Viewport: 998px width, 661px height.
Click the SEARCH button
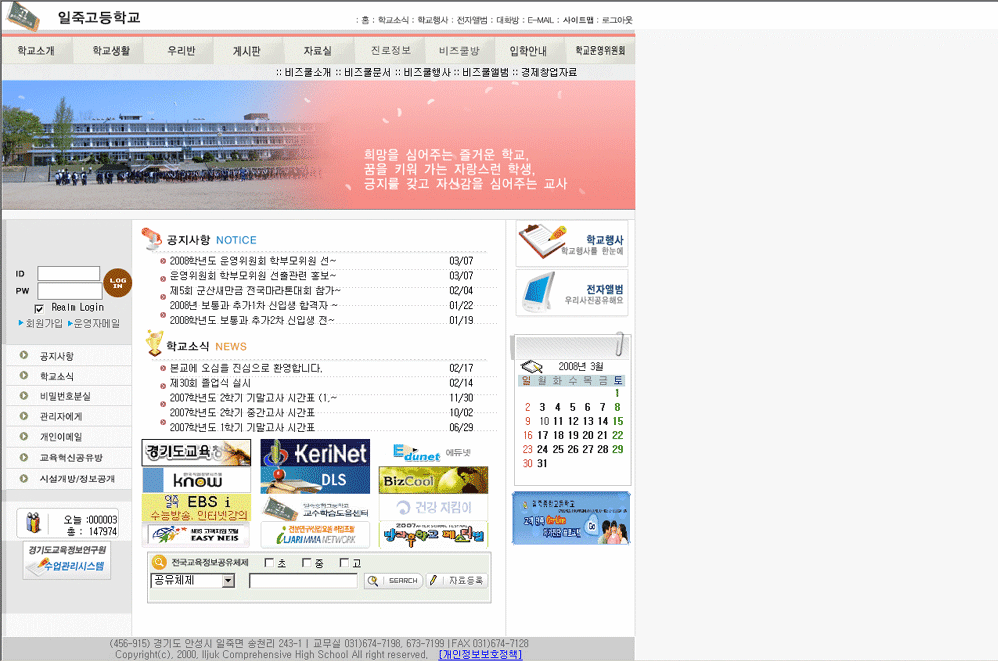[x=393, y=581]
